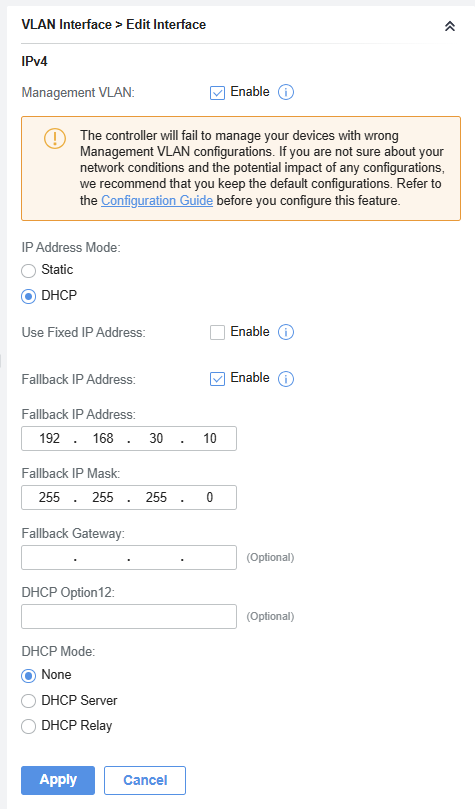The image size is (475, 809).
Task: Select the DHCP address mode radio
Action: point(28,296)
